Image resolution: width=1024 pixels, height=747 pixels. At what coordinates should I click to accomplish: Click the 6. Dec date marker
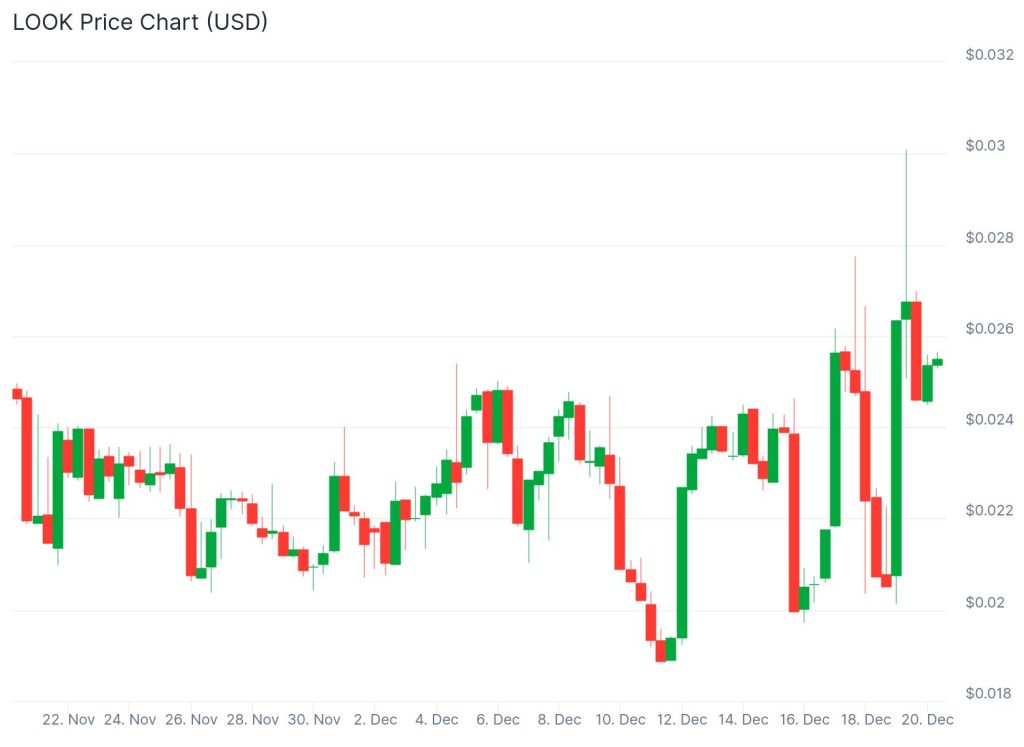pyautogui.click(x=497, y=720)
